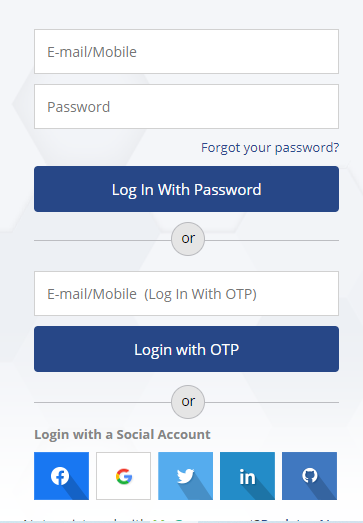Image resolution: width=363 pixels, height=523 pixels.
Task: Focus the E-mail/Mobile (Log In With OTP) field
Action: pos(187,294)
